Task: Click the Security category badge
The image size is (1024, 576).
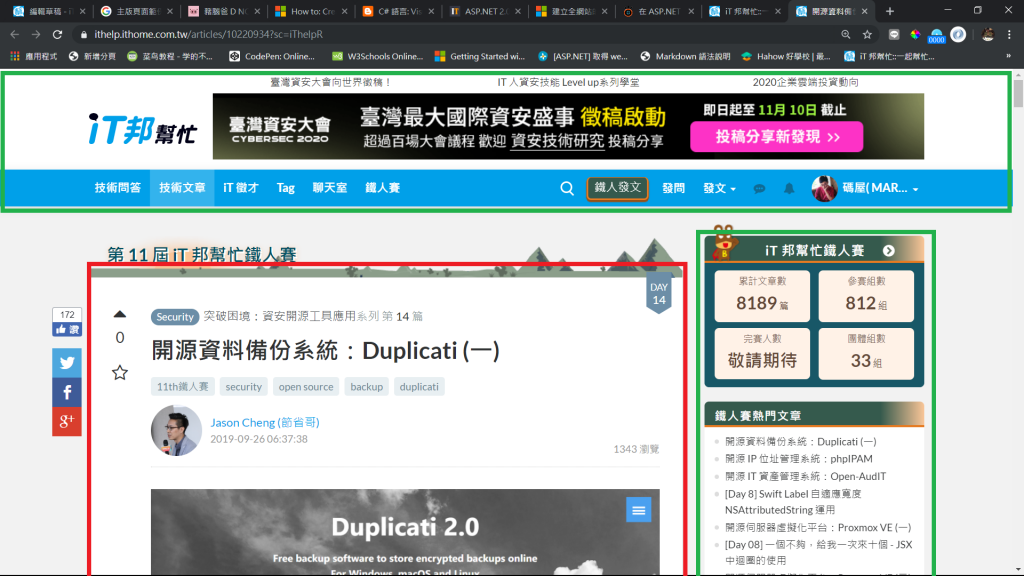Action: tap(175, 317)
